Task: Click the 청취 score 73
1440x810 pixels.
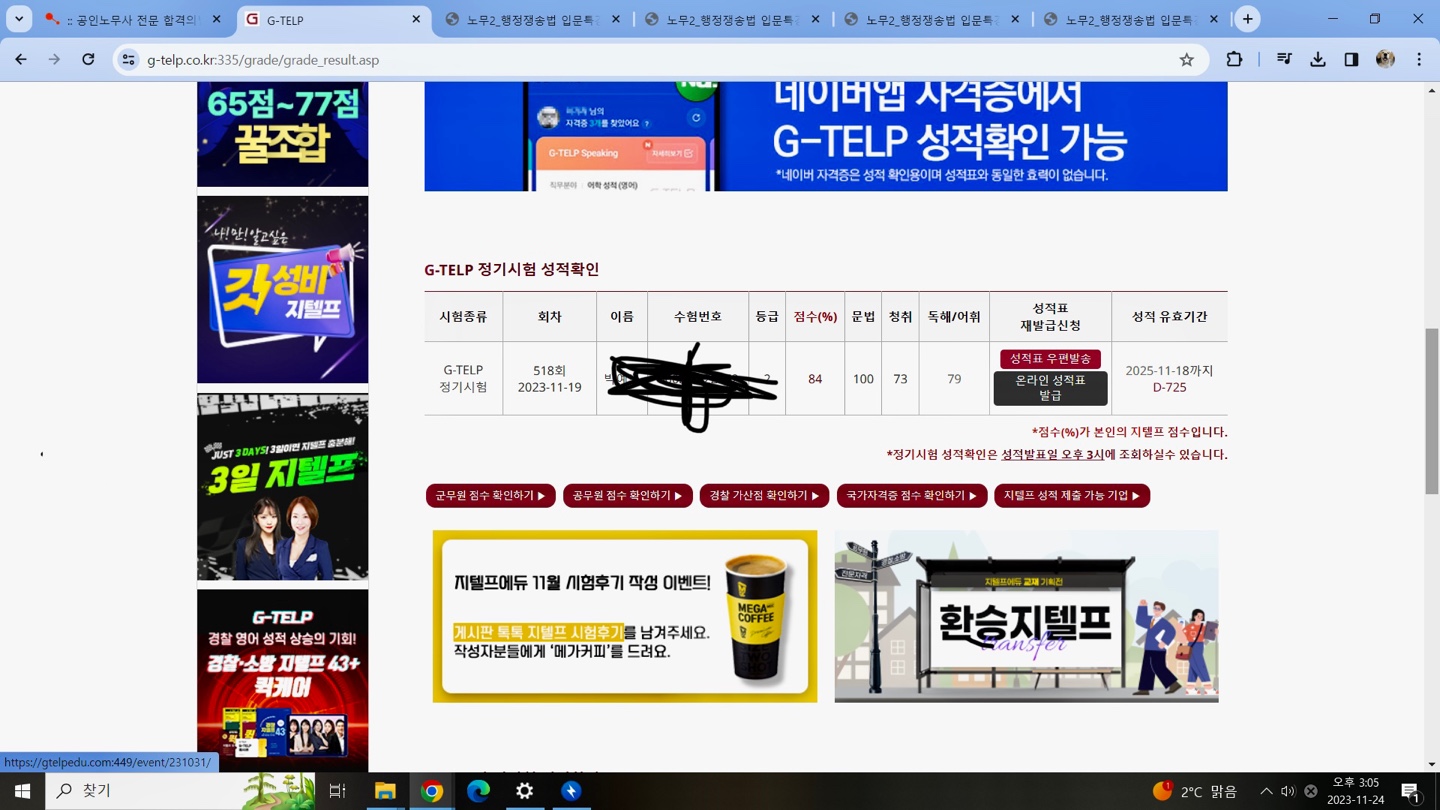Action: pyautogui.click(x=900, y=379)
